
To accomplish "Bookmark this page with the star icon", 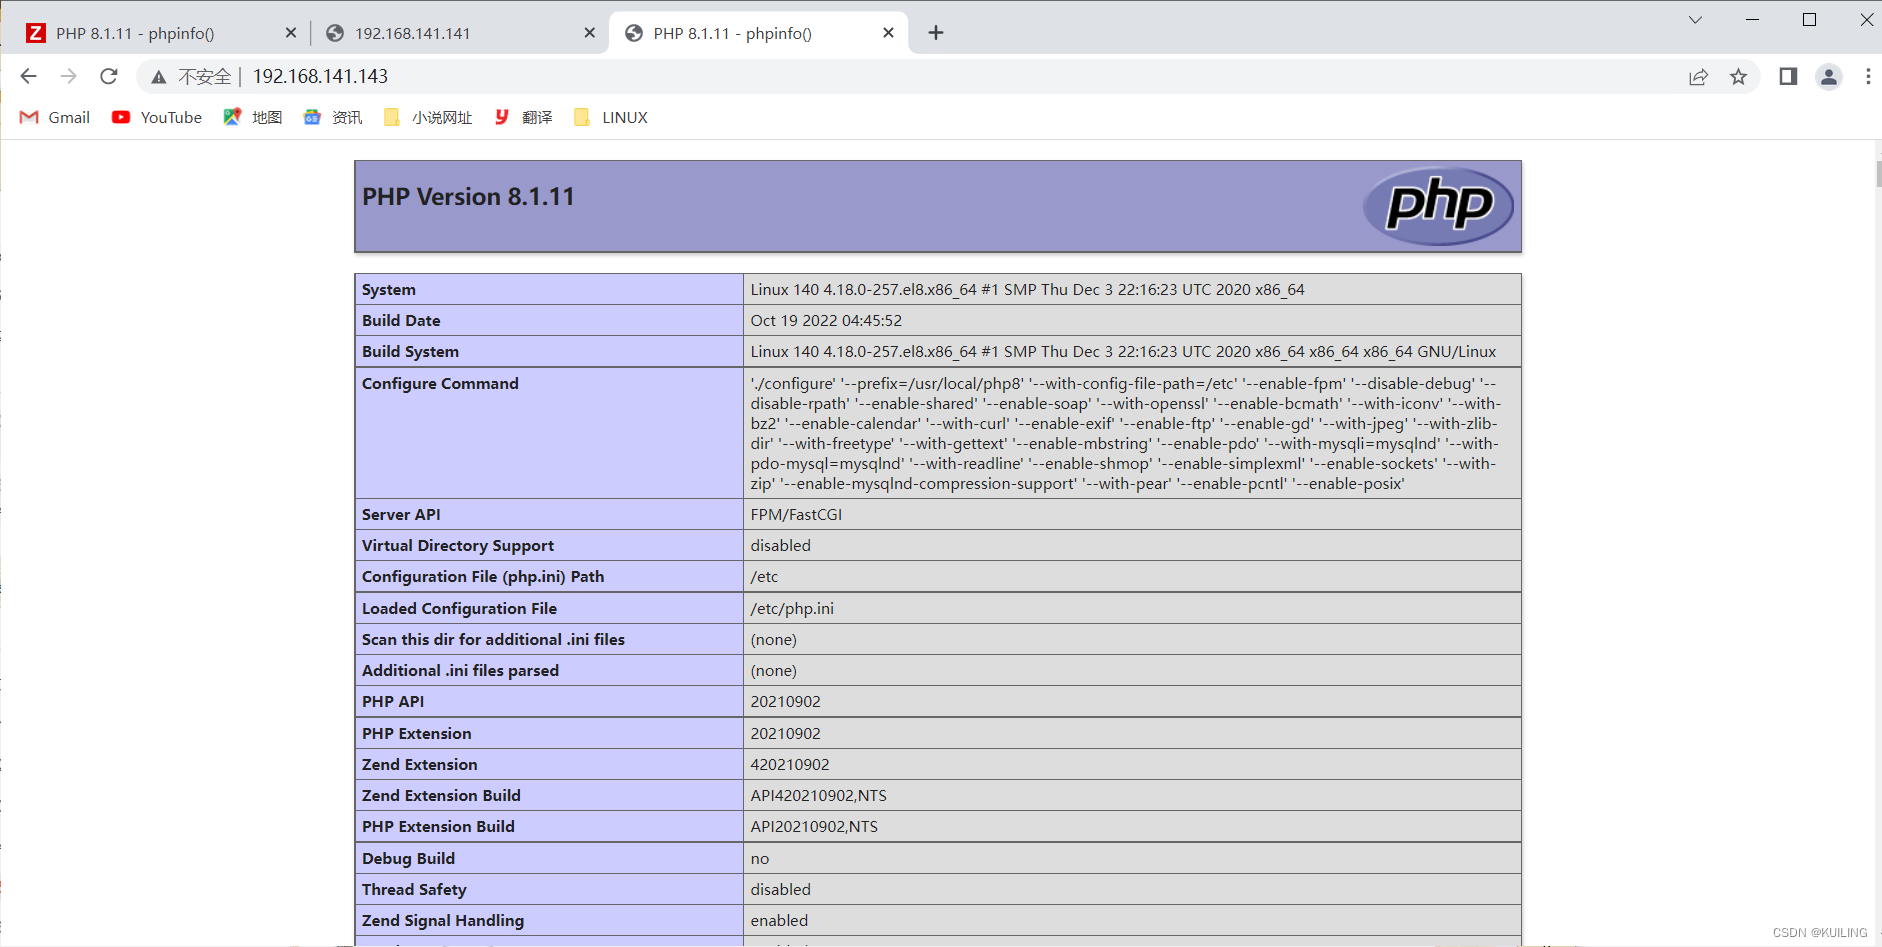I will [x=1739, y=77].
